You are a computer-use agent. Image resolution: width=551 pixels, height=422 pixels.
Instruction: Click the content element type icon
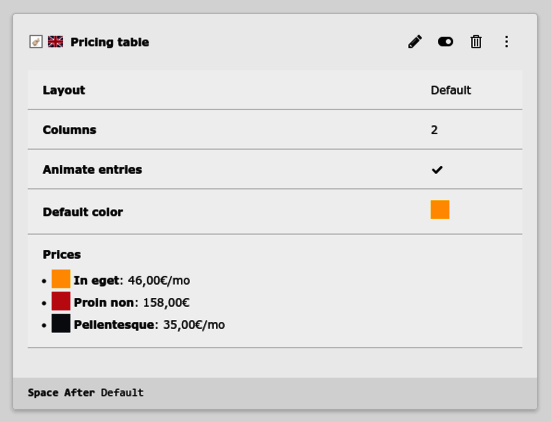(x=36, y=42)
